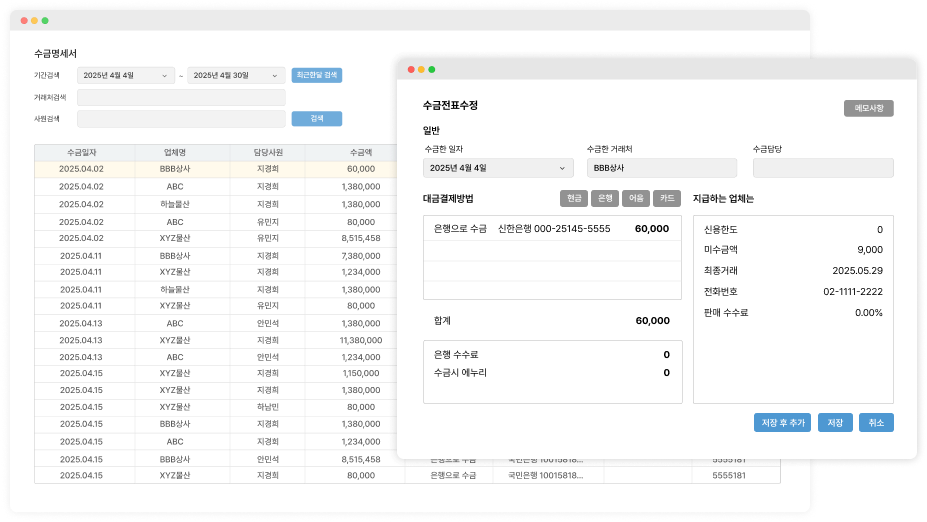The width and height of the screenshot is (927, 522).
Task: Expand end date dropdown 2025년 4월 30일
Action: coord(236,75)
